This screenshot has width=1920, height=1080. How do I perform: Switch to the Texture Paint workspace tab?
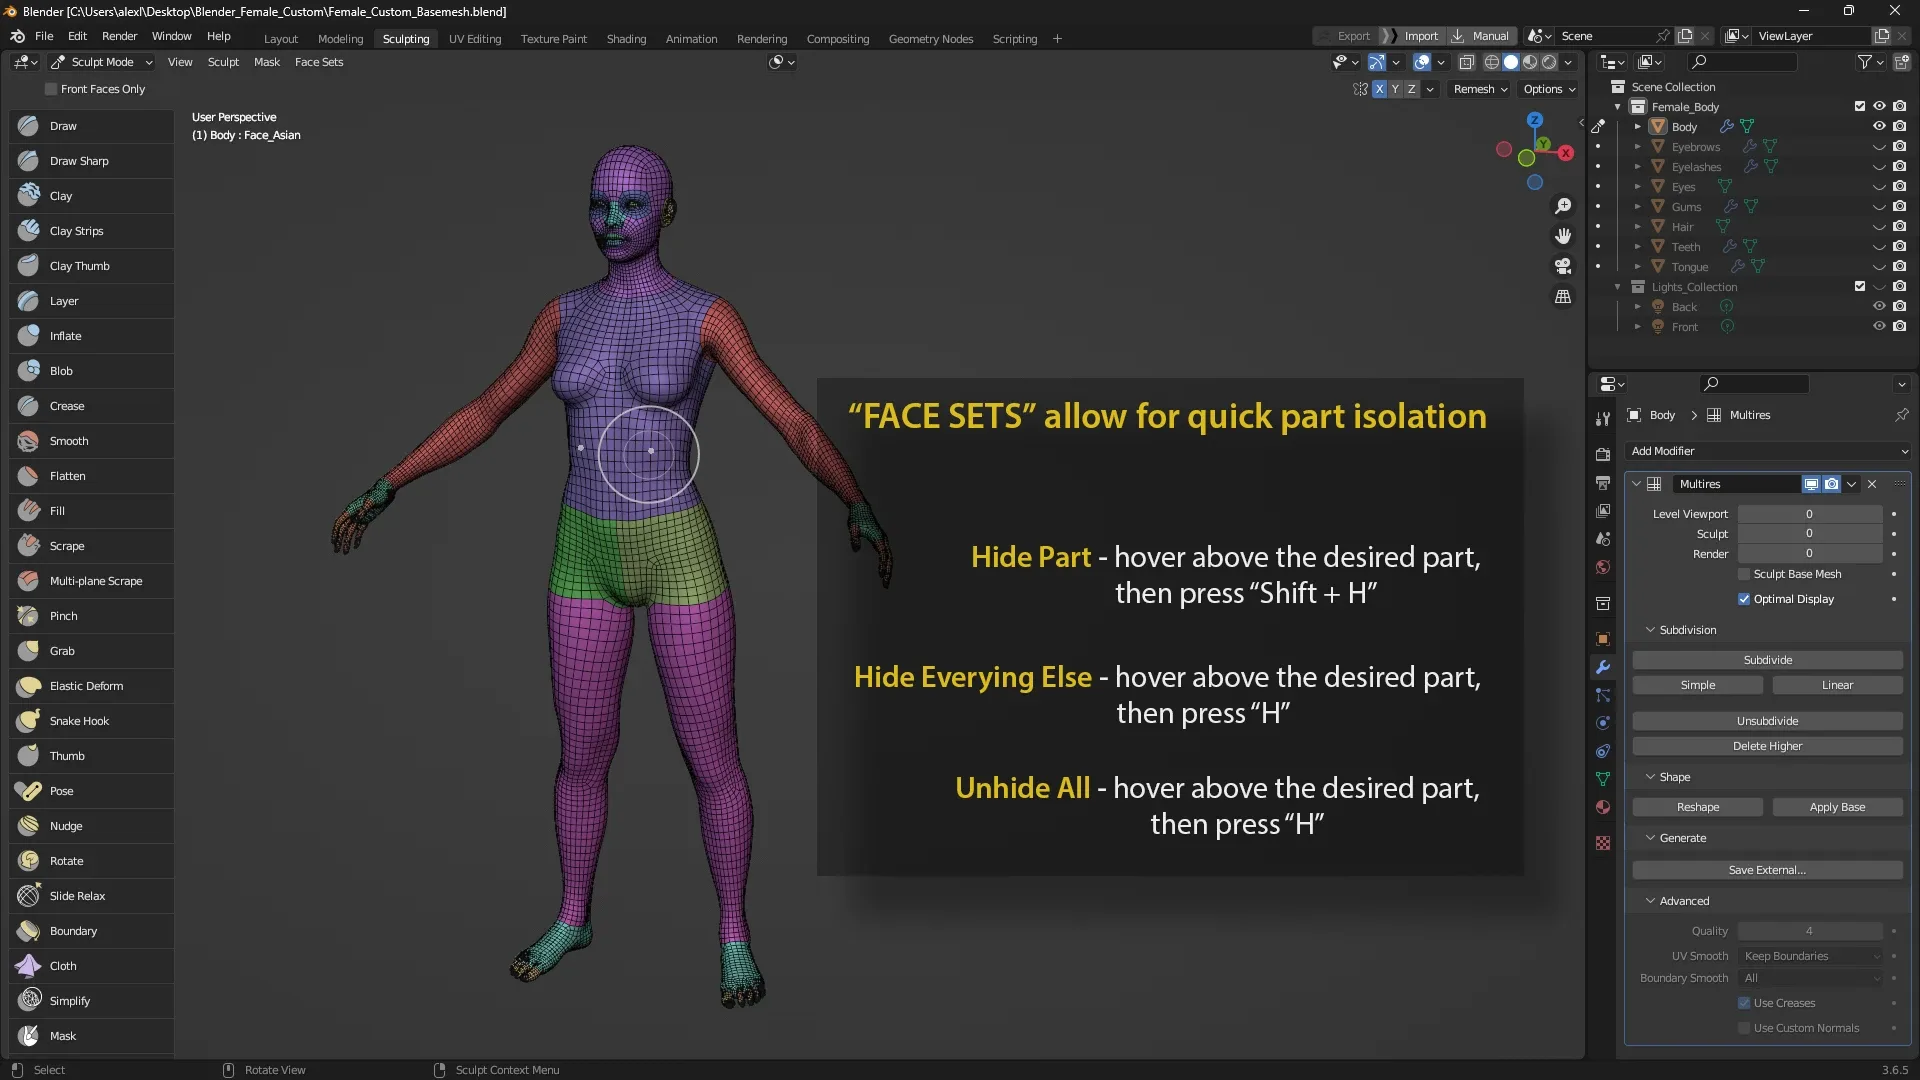click(x=553, y=39)
